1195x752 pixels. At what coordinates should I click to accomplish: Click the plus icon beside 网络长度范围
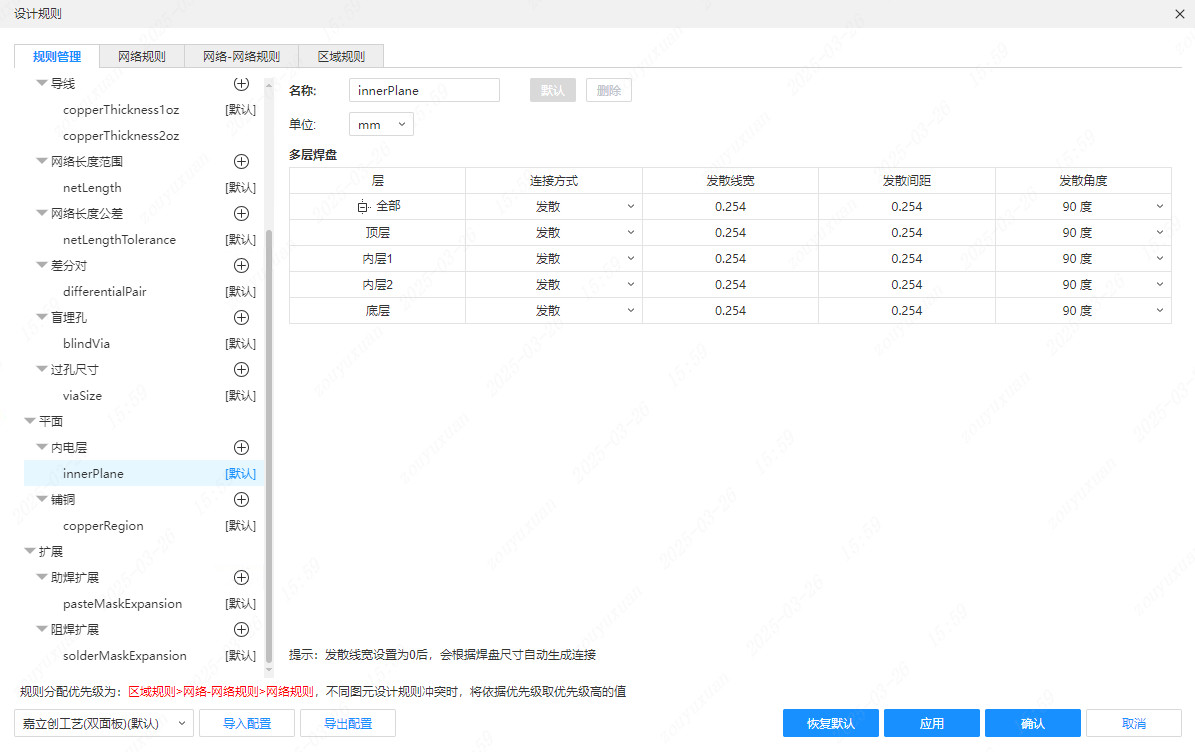[241, 161]
